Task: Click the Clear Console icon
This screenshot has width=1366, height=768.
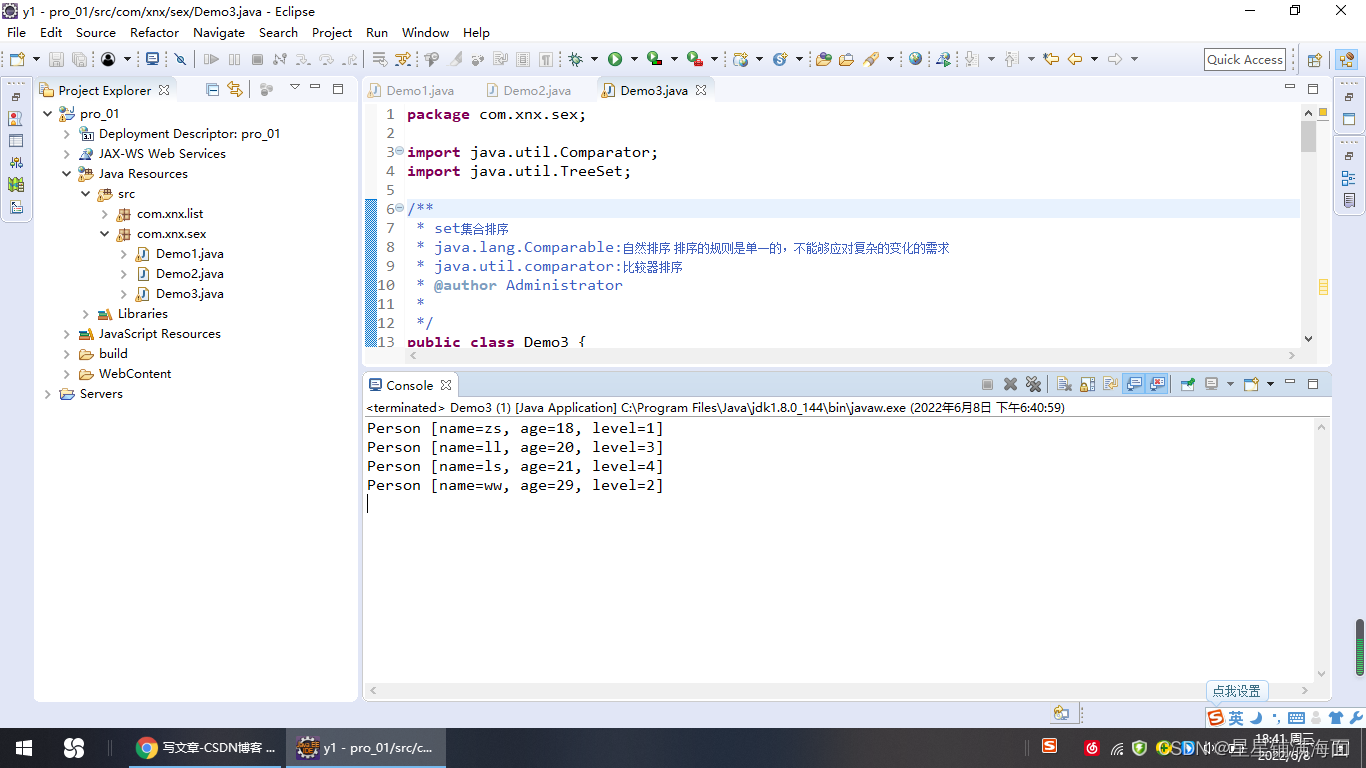Action: click(x=1064, y=384)
